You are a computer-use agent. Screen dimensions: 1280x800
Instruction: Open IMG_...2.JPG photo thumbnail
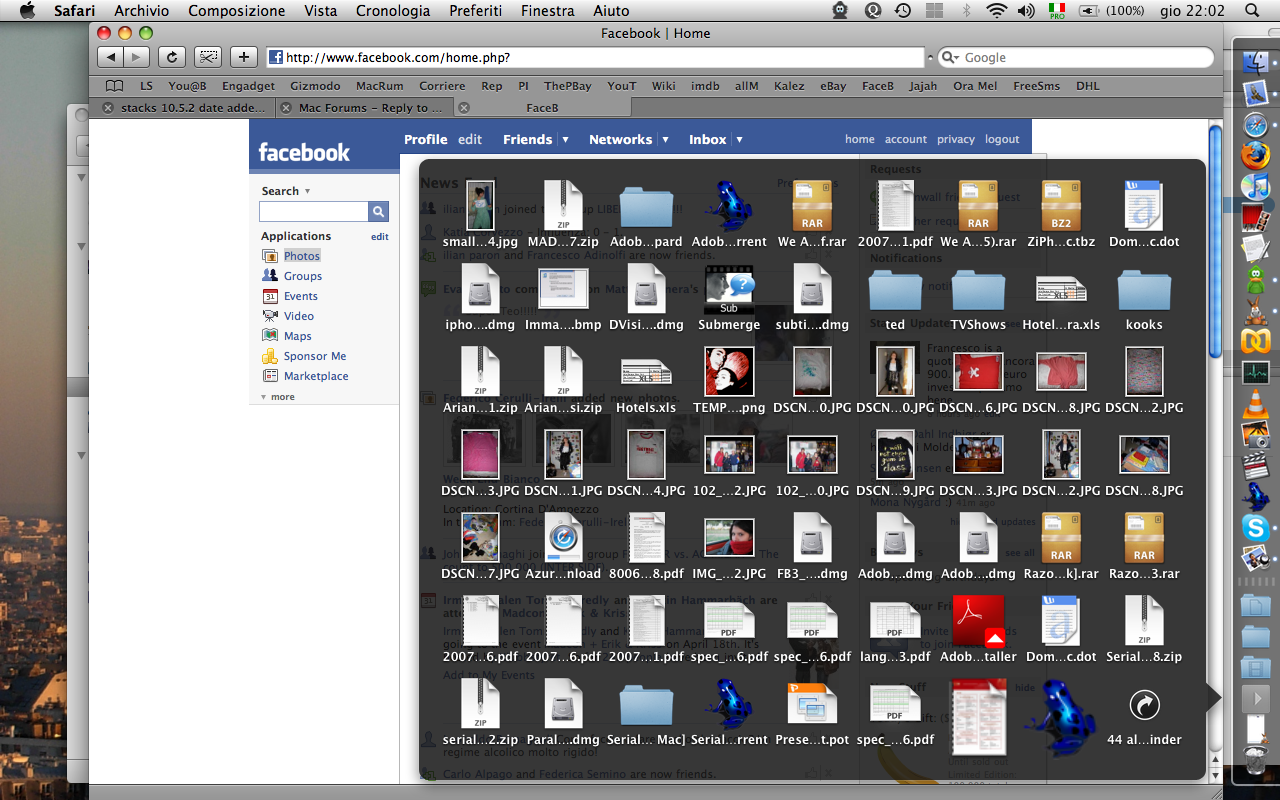729,540
